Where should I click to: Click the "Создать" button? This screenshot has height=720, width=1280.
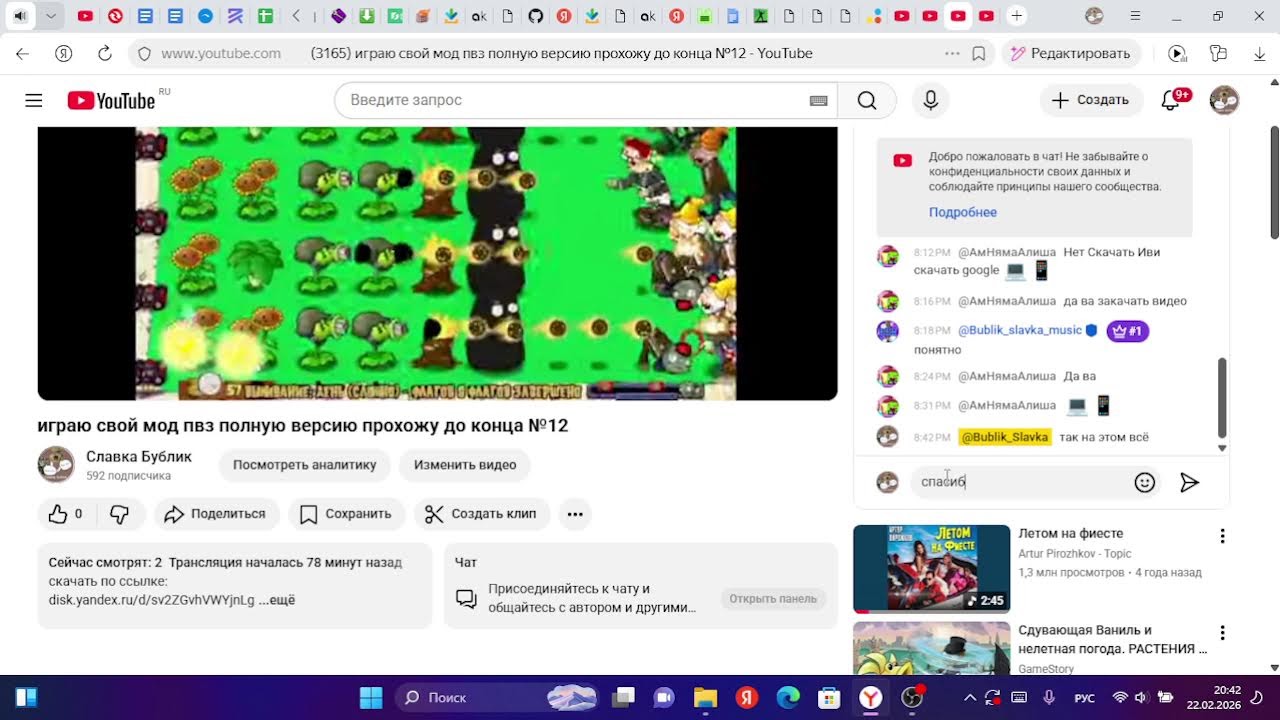pyautogui.click(x=1091, y=100)
